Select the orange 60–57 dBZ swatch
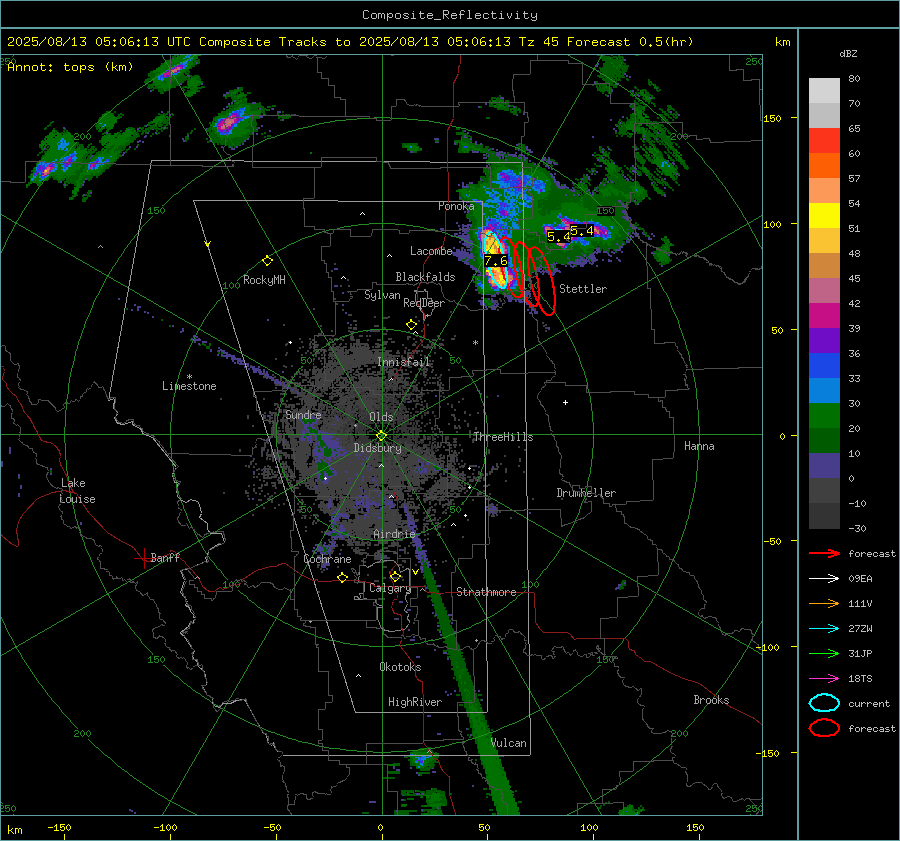Viewport: 900px width, 841px height. pyautogui.click(x=824, y=166)
